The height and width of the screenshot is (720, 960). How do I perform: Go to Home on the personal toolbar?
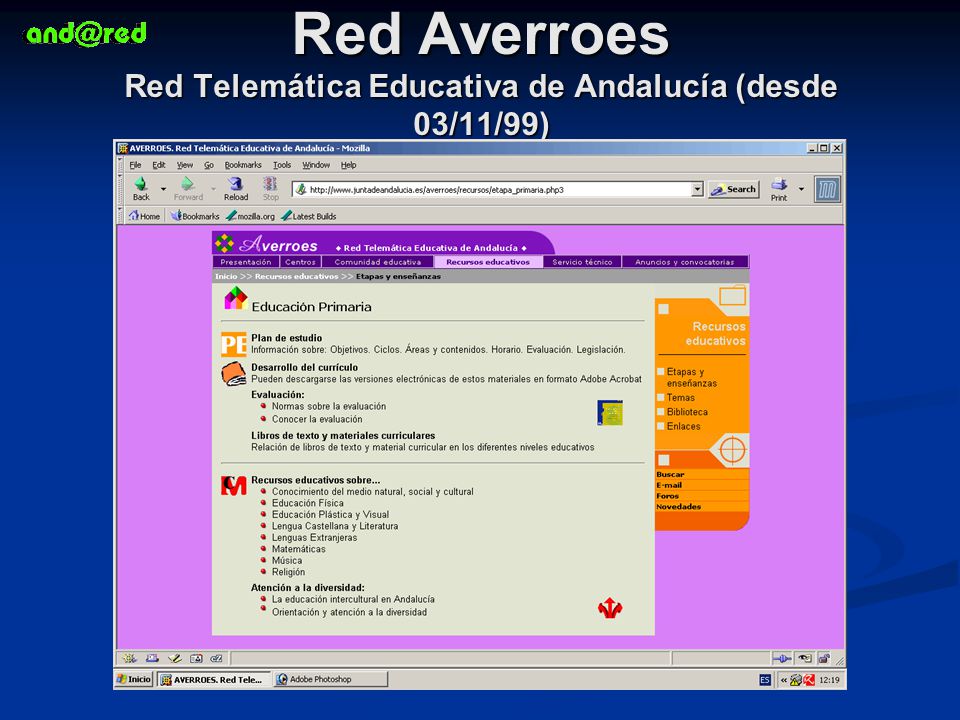point(144,216)
